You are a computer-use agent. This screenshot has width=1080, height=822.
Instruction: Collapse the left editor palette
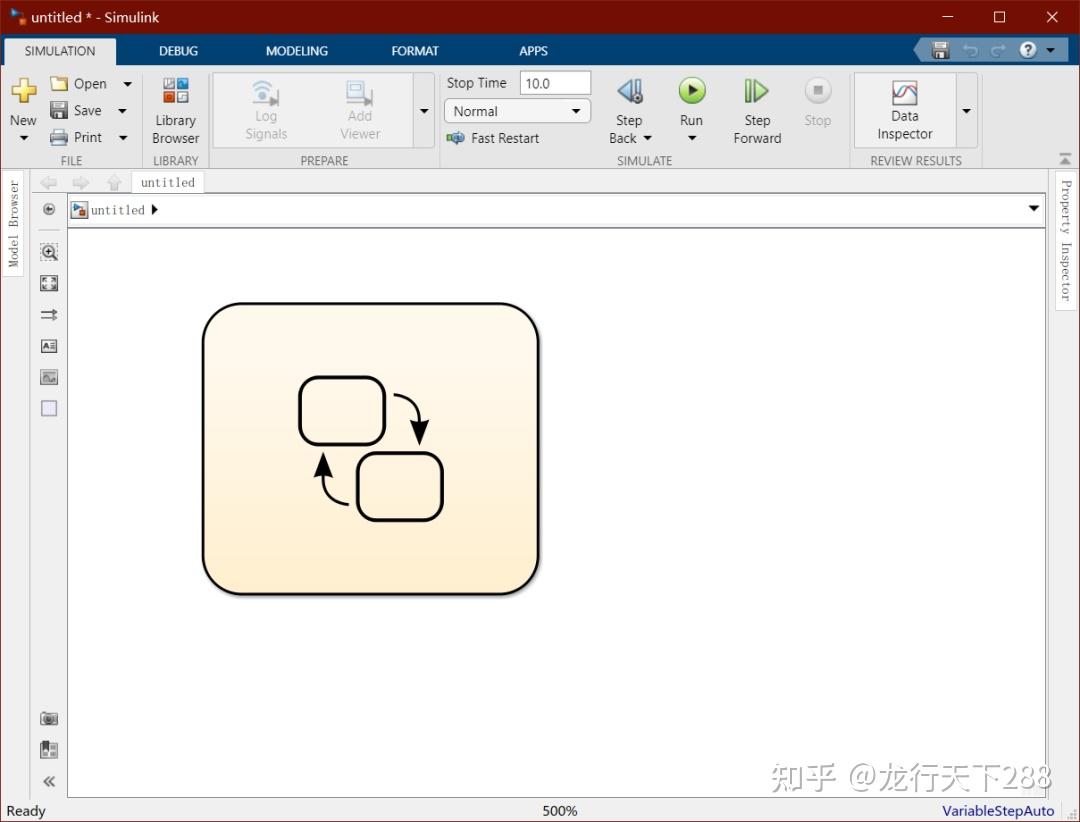(x=49, y=781)
